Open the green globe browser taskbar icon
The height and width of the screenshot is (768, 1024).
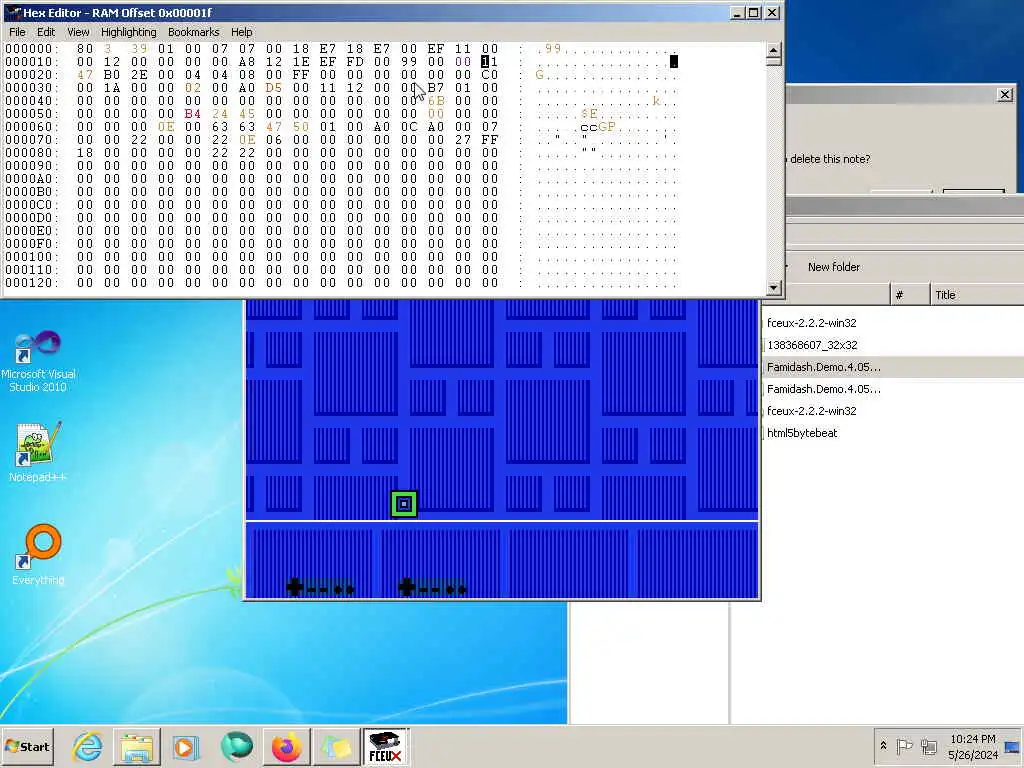pyautogui.click(x=236, y=746)
